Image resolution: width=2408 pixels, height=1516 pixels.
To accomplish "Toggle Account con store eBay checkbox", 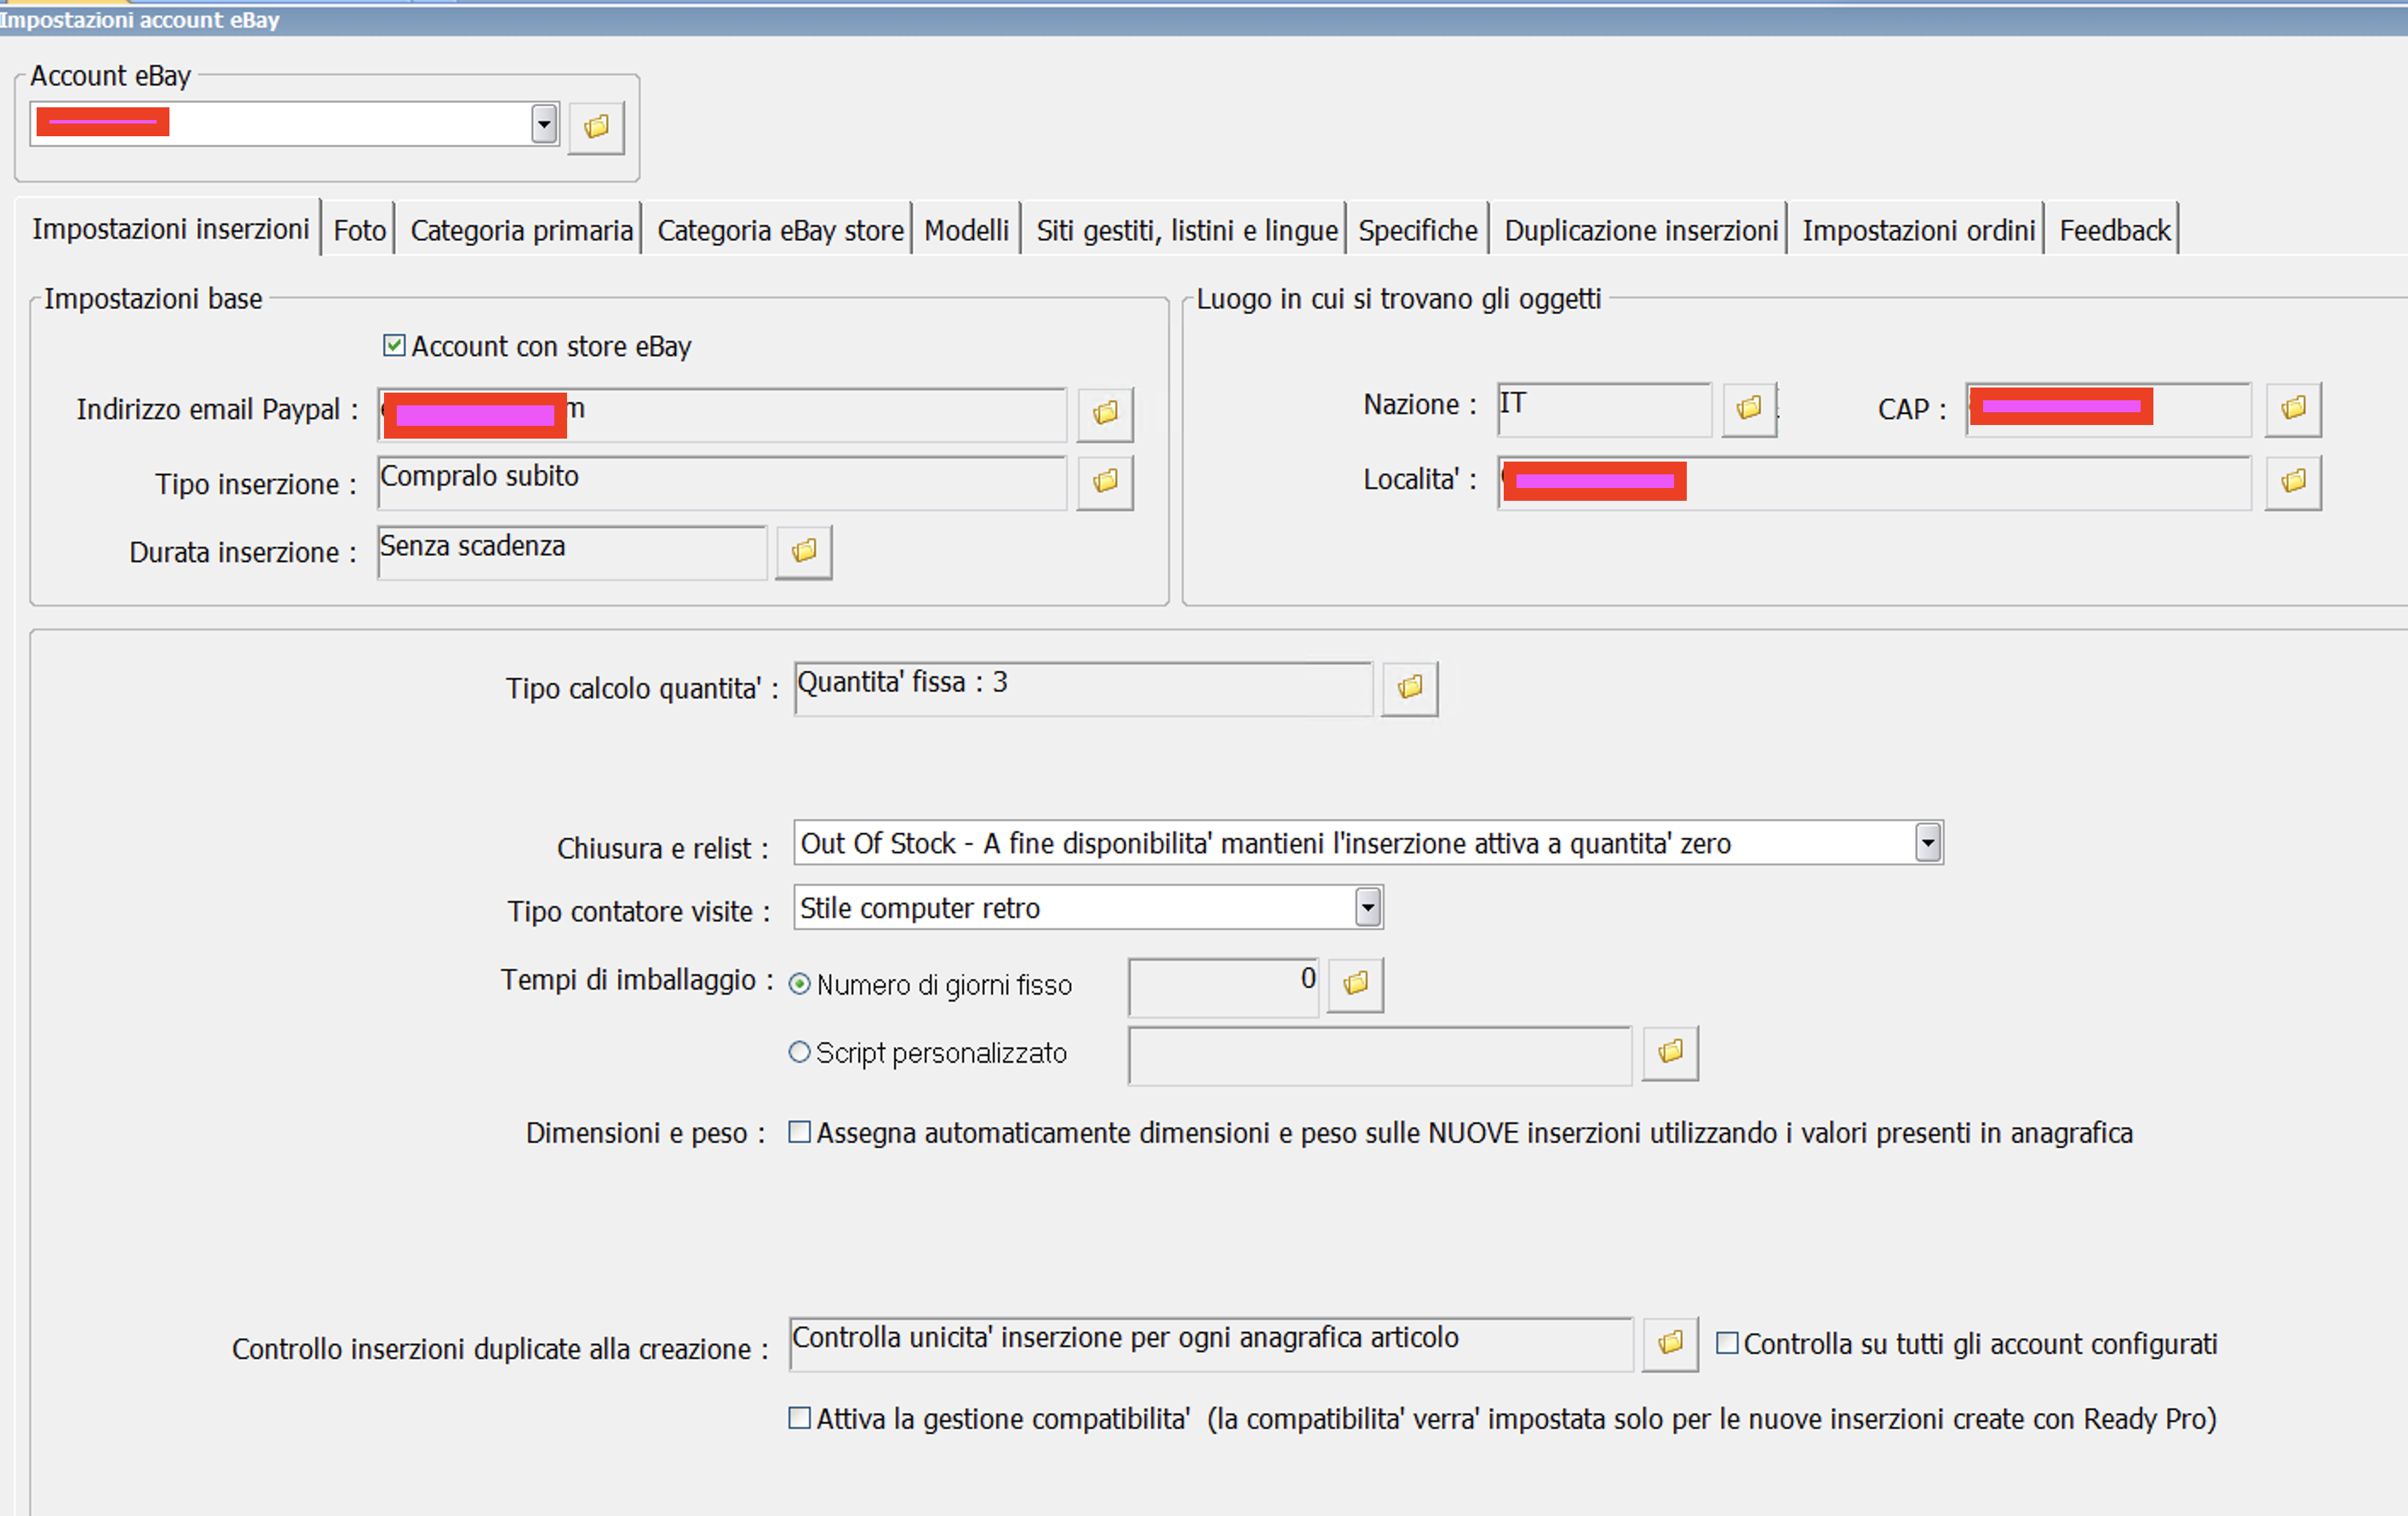I will coord(394,346).
